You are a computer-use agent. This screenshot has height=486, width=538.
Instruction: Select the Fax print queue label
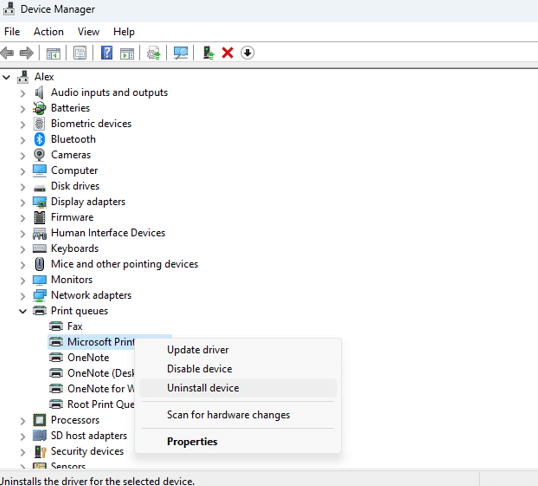pos(74,326)
